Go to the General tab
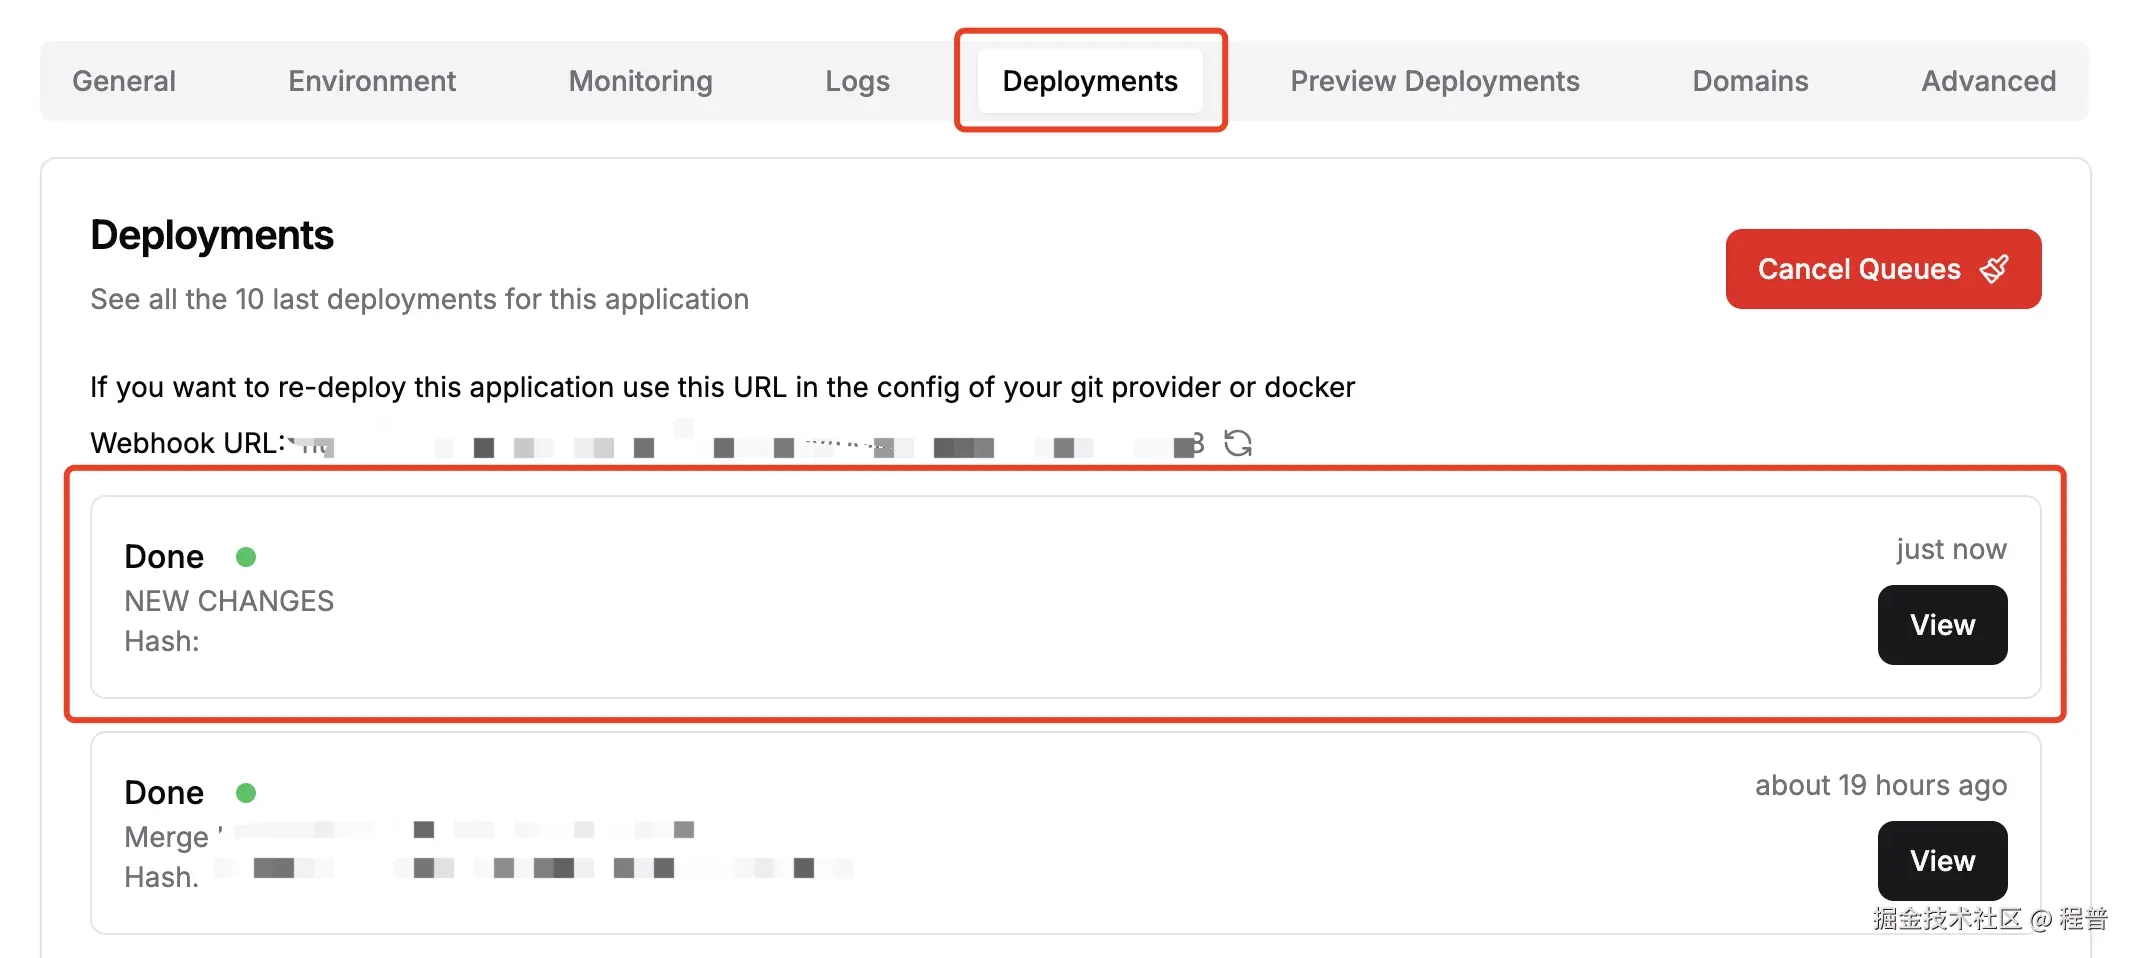 click(x=123, y=81)
